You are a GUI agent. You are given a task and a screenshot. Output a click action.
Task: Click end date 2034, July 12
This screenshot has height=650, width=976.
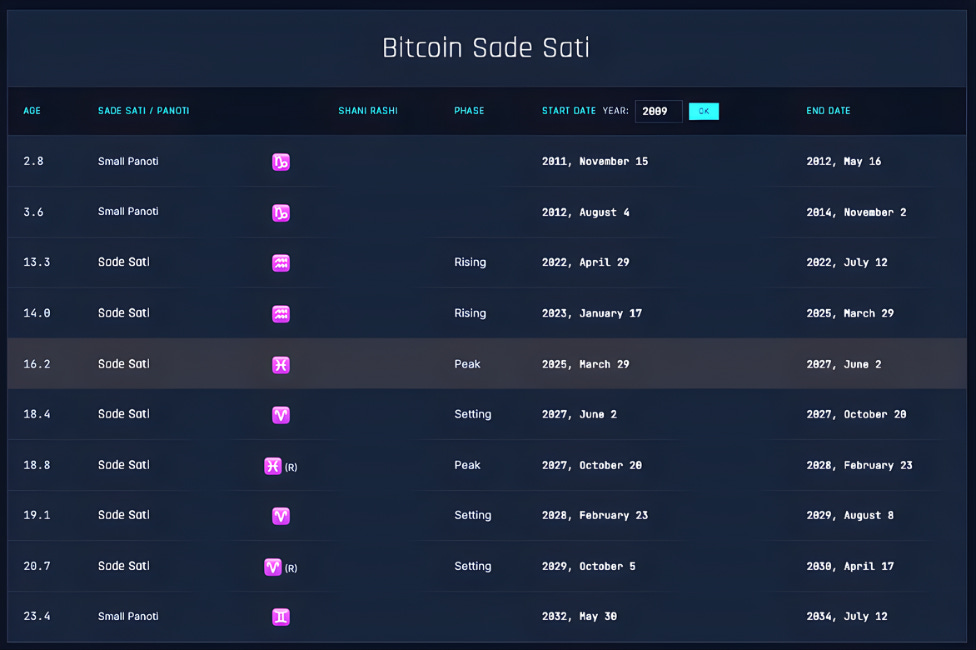tap(847, 616)
